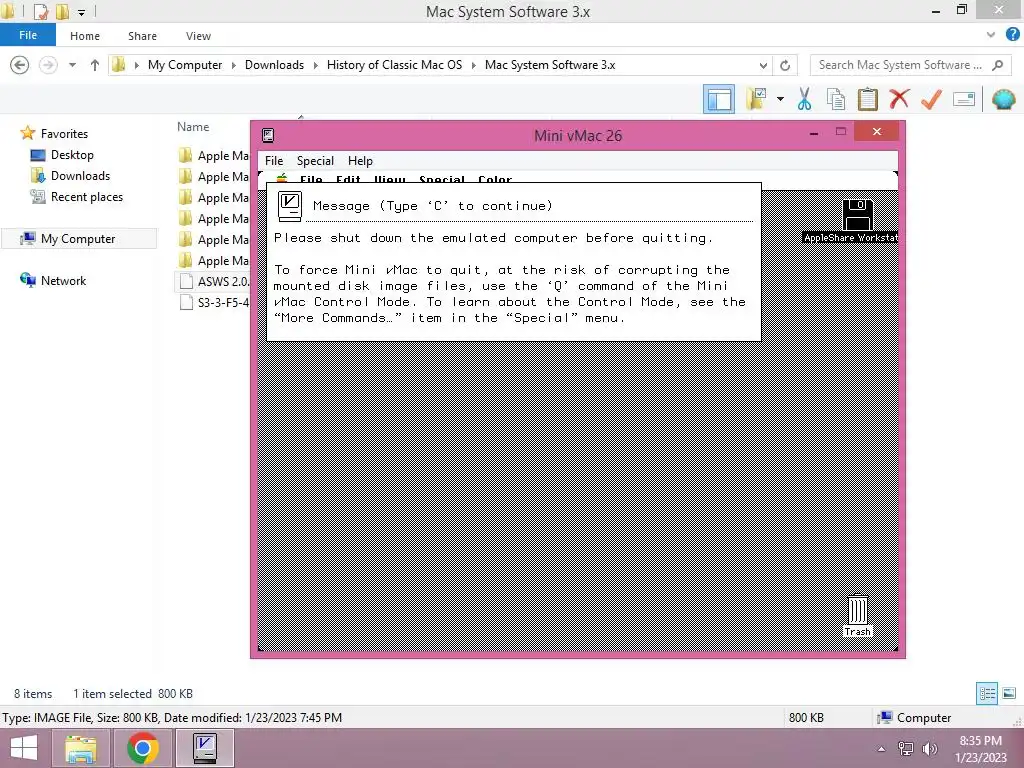Open the Explorer Help question mark icon
This screenshot has width=1024, height=768.
[1012, 35]
